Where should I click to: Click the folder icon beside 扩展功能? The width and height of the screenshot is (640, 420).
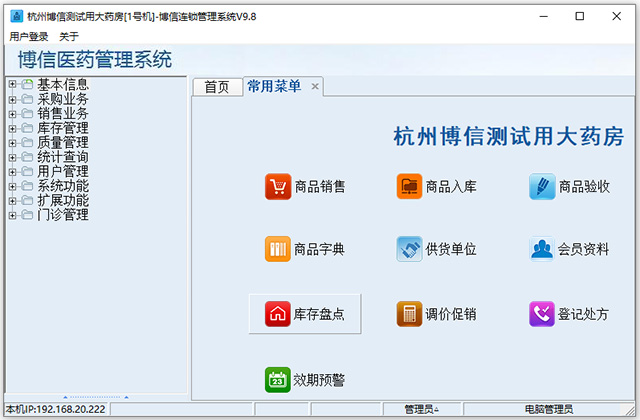(x=27, y=200)
